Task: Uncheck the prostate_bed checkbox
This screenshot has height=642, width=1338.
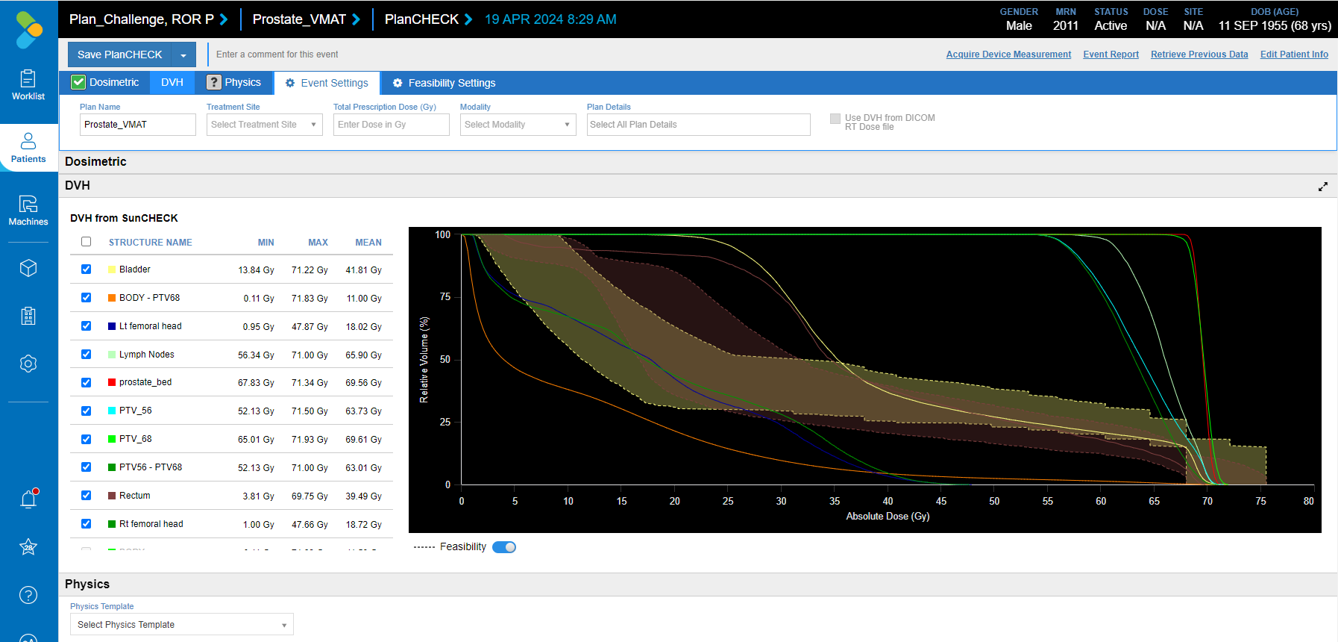Action: click(x=86, y=382)
